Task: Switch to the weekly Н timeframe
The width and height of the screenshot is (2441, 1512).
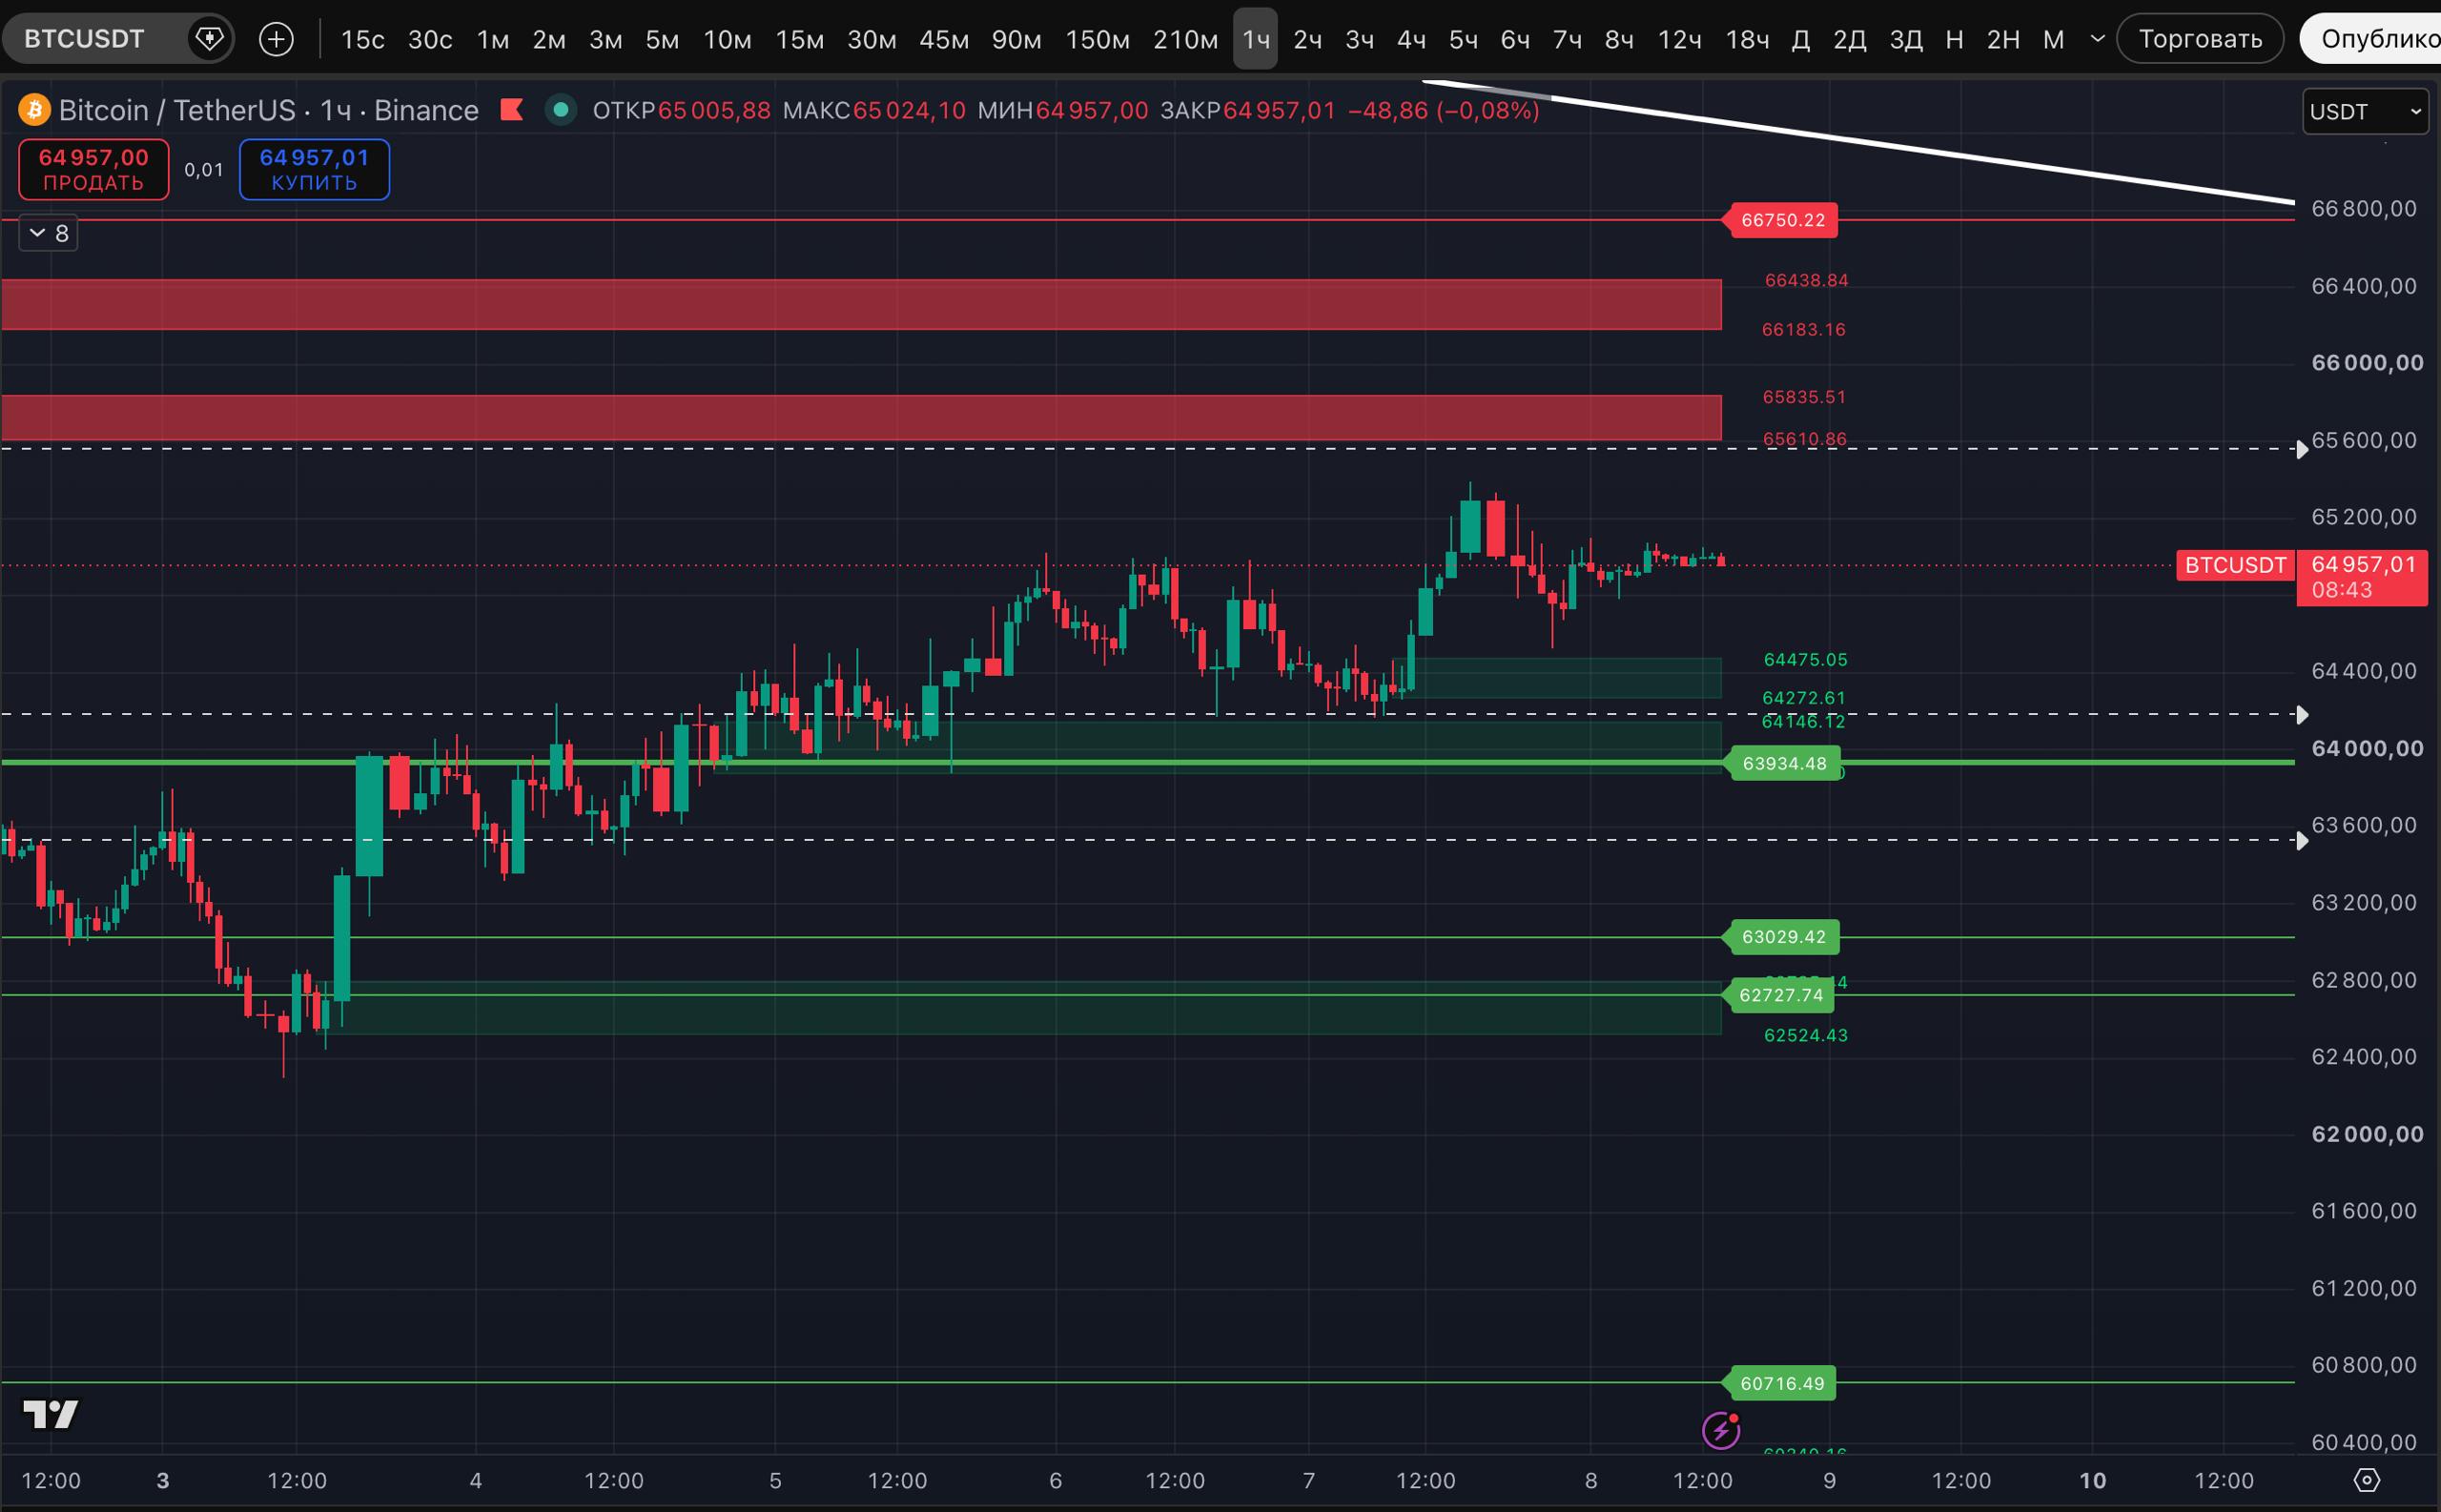Action: pyautogui.click(x=1955, y=39)
